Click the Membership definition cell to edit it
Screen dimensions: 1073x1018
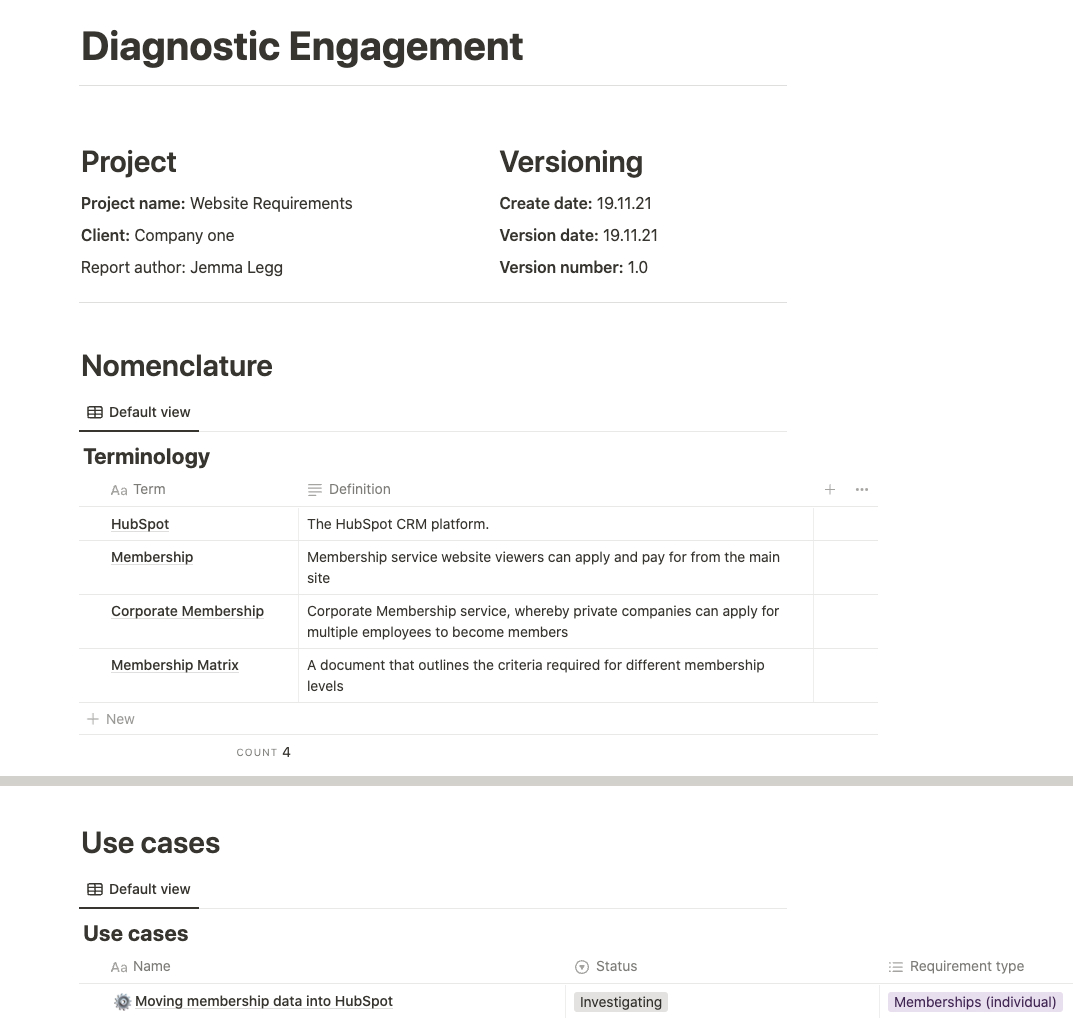click(x=544, y=567)
